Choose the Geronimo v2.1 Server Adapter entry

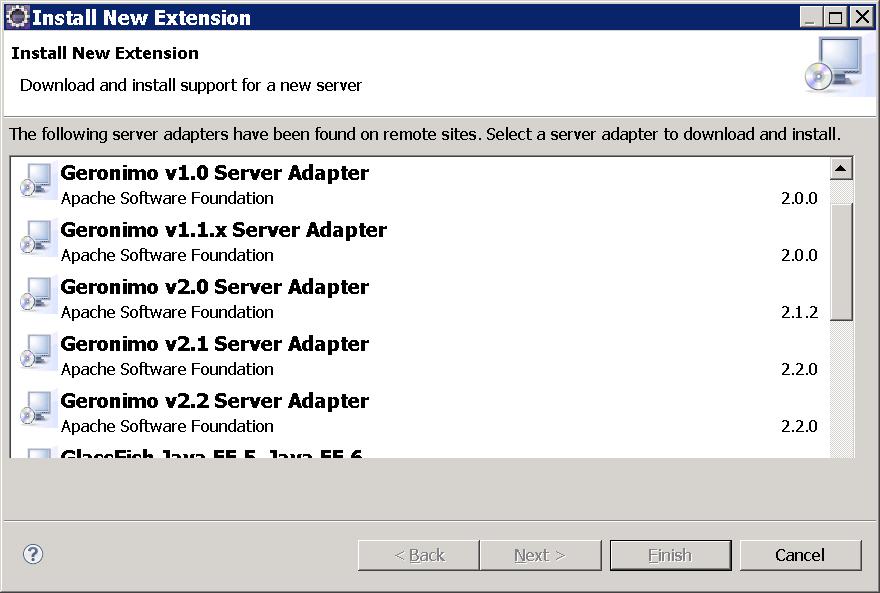tap(419, 356)
